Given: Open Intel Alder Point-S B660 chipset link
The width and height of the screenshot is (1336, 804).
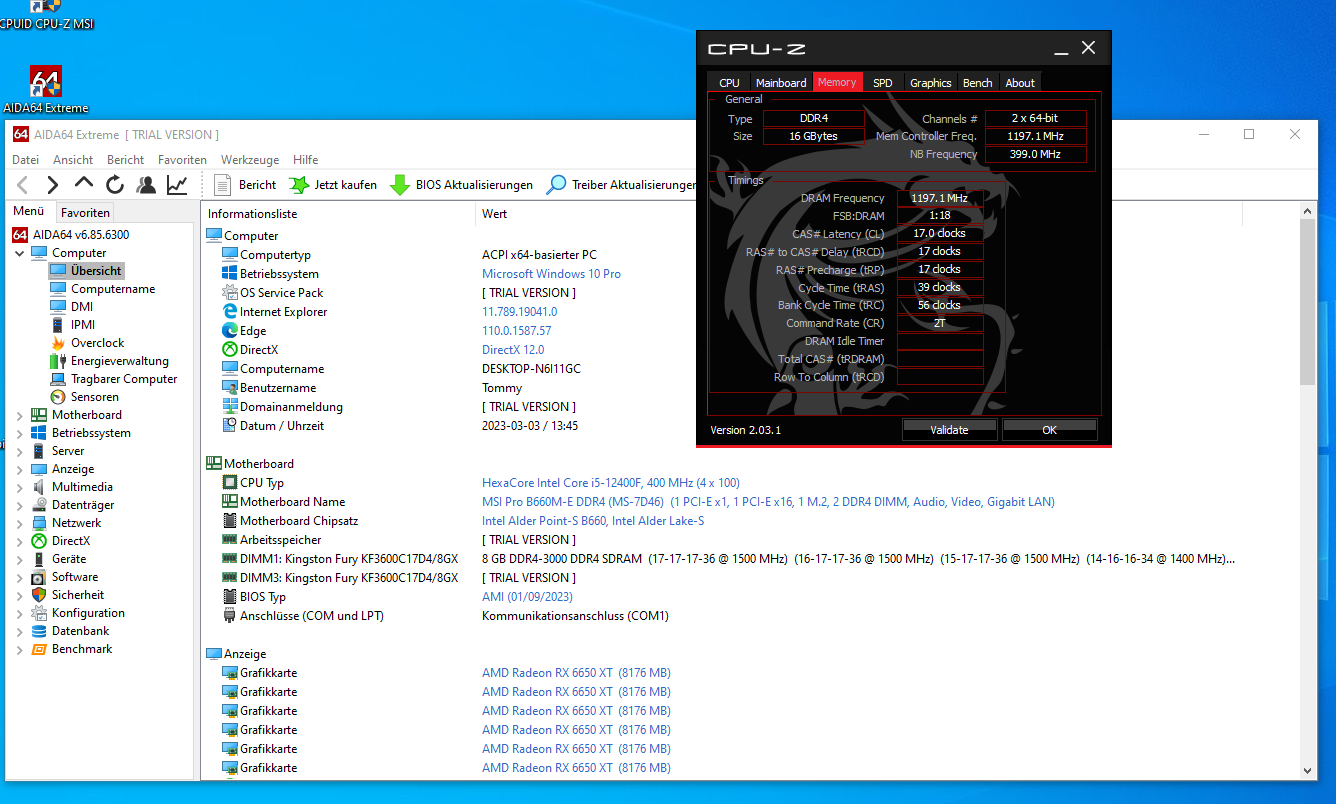Looking at the screenshot, I should (x=593, y=521).
